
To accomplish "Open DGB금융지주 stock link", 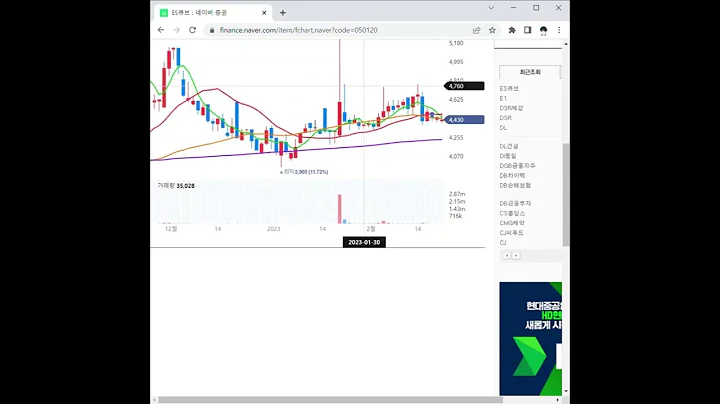I will [518, 166].
